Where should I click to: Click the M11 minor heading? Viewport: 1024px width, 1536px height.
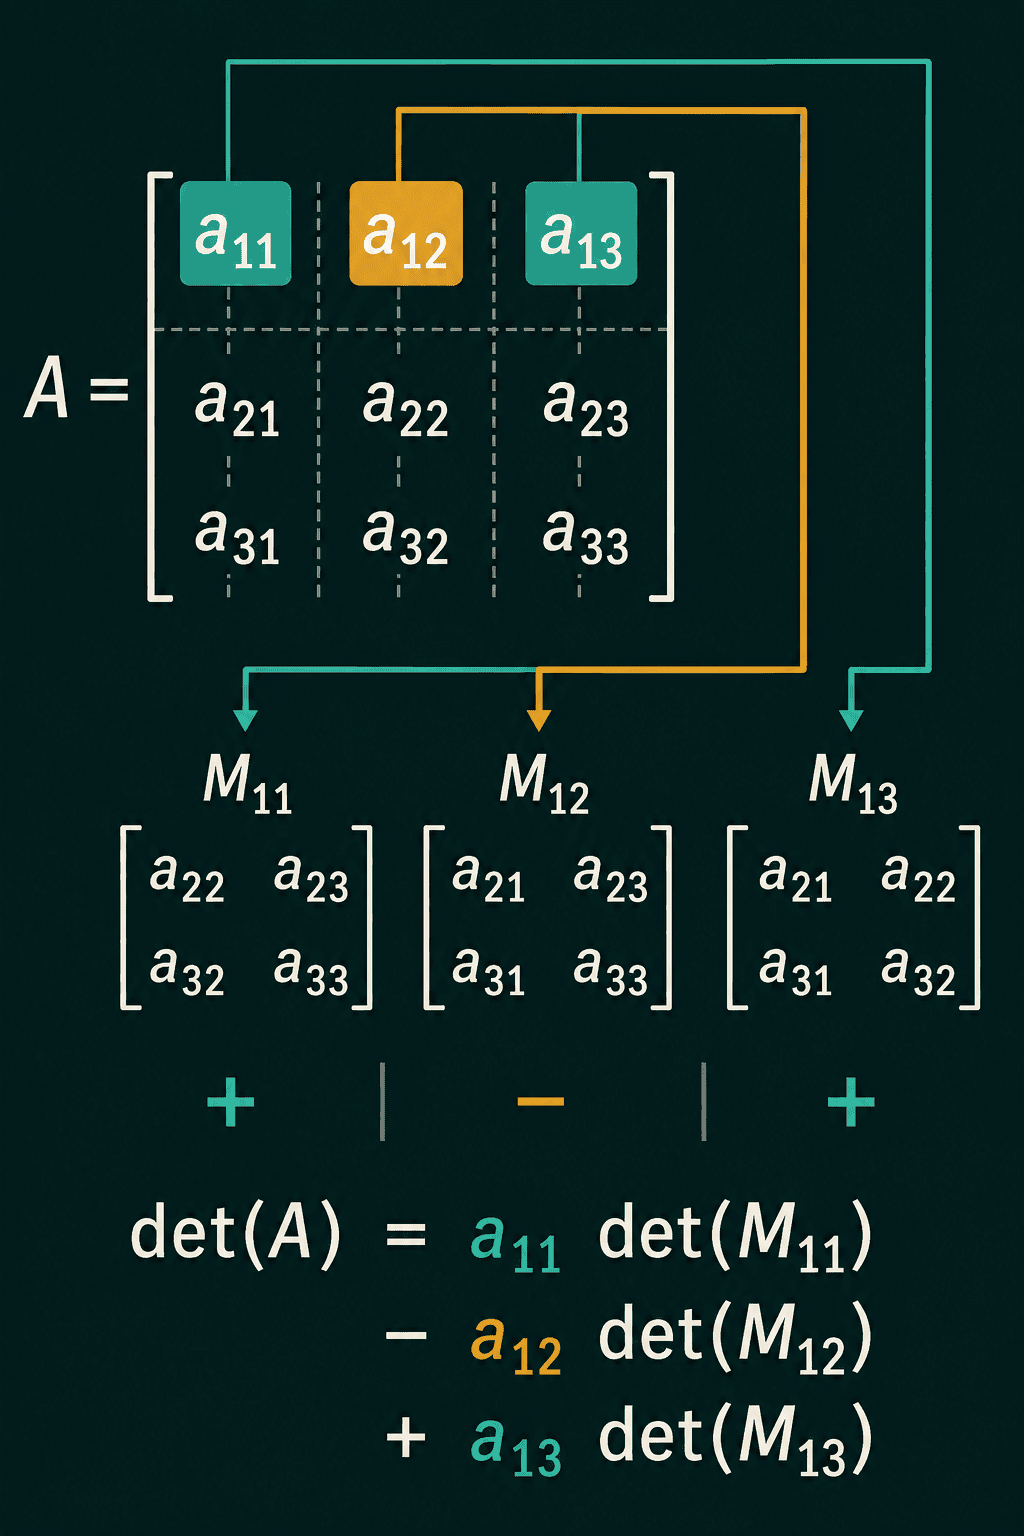[247, 783]
